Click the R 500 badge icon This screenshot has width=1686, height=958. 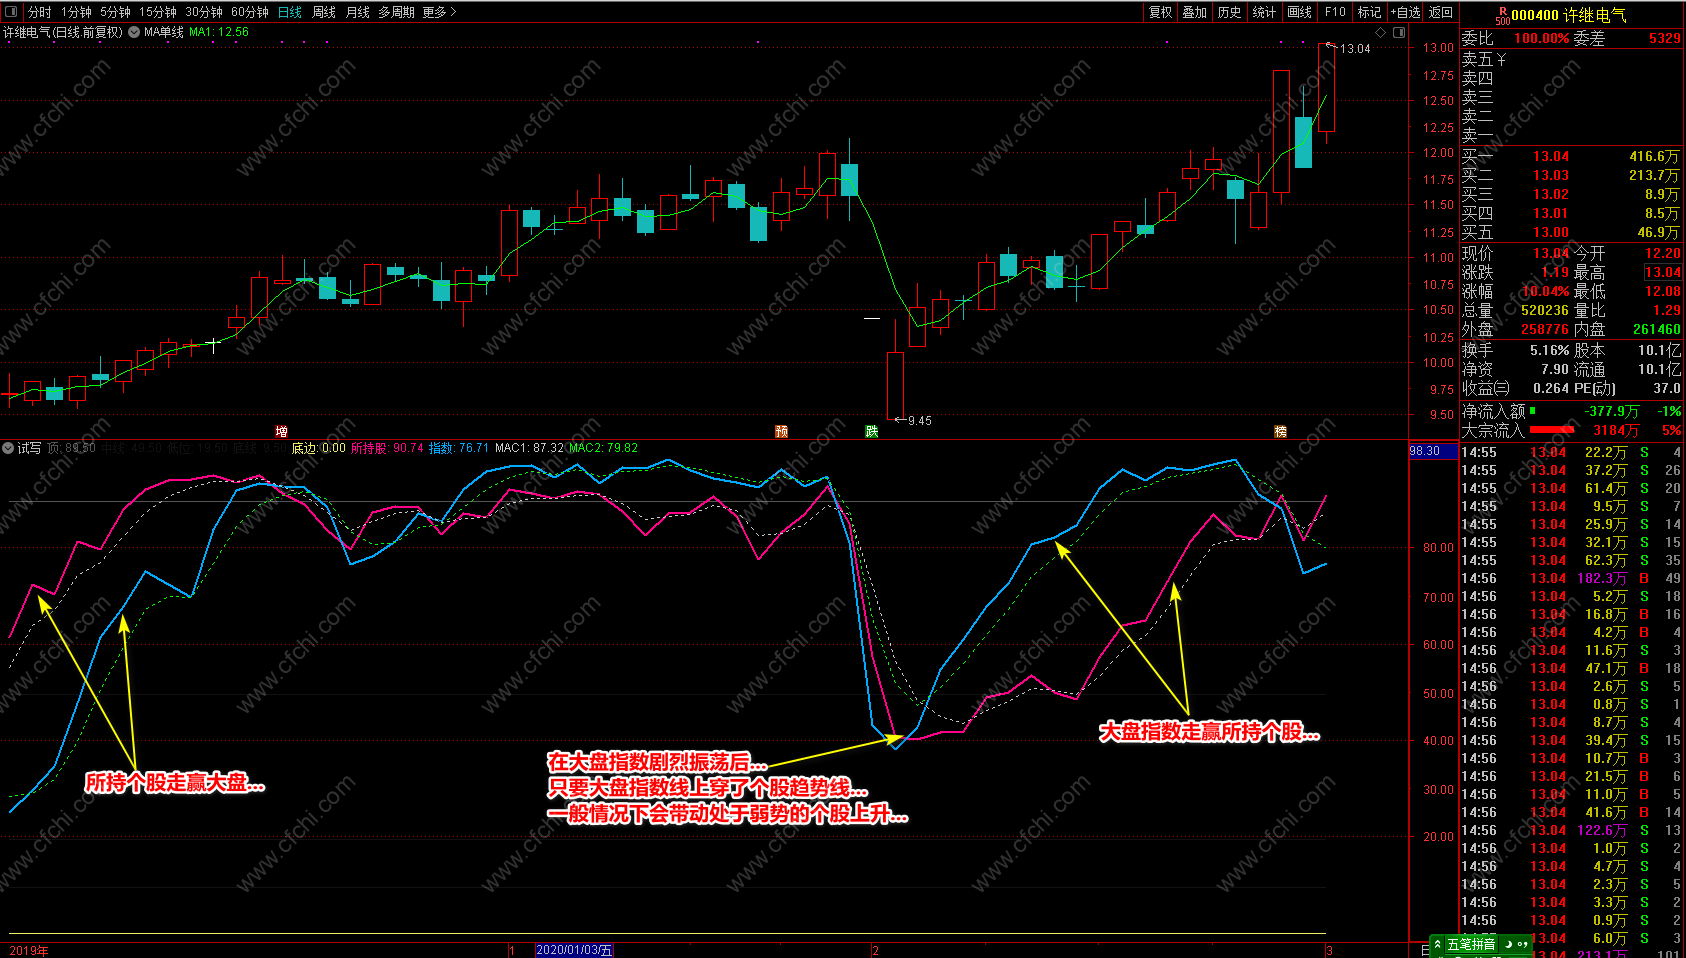(1503, 16)
